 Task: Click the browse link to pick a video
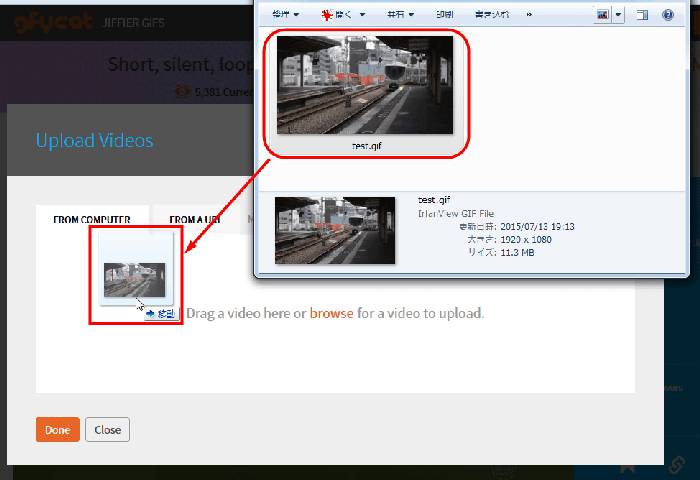331,313
